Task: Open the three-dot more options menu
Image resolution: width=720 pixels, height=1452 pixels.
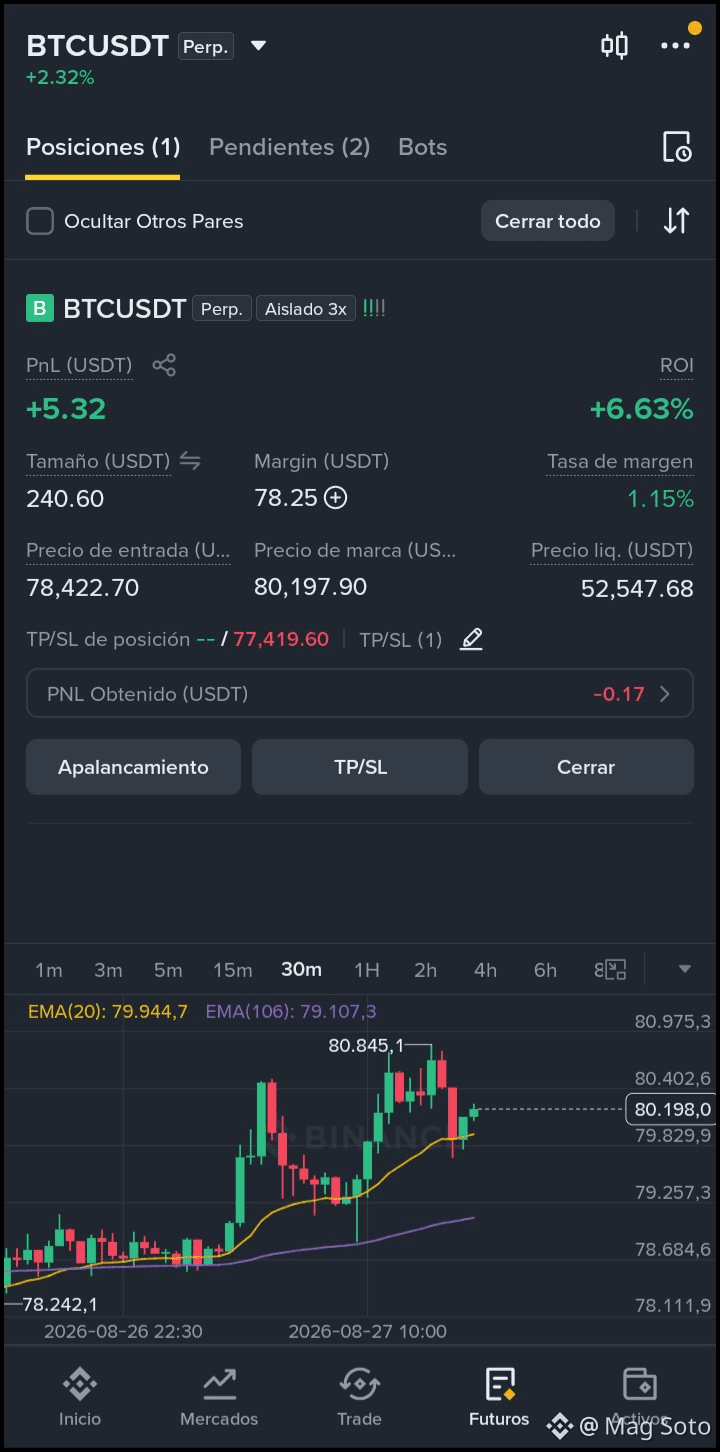Action: coord(675,45)
